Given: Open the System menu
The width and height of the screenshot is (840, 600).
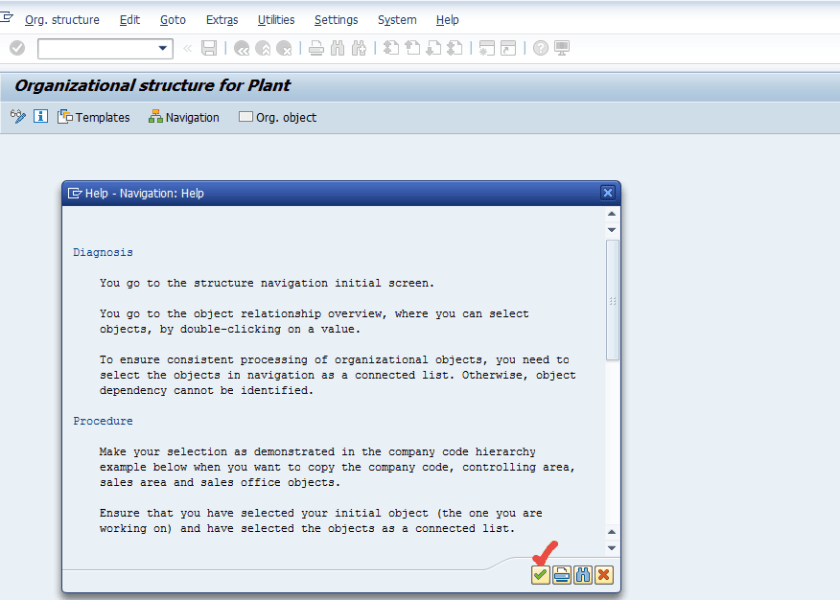Looking at the screenshot, I should [x=397, y=20].
